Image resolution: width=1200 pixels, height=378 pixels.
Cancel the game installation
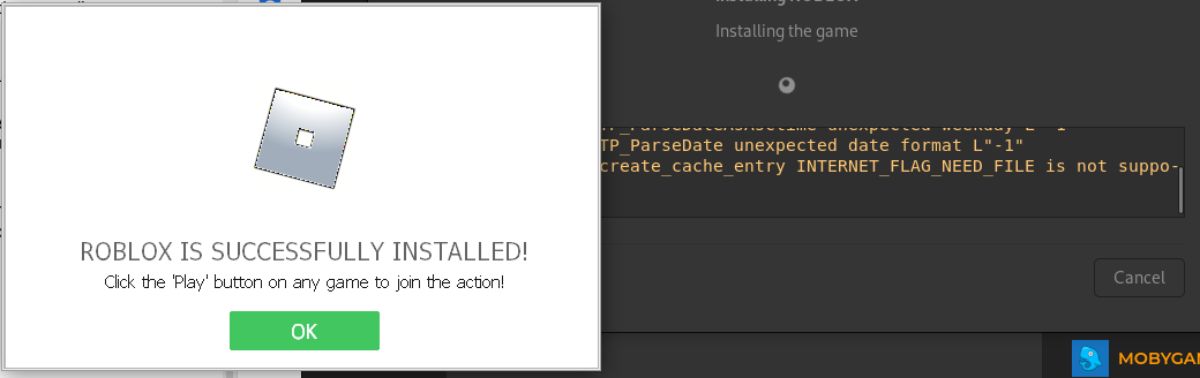point(1139,277)
